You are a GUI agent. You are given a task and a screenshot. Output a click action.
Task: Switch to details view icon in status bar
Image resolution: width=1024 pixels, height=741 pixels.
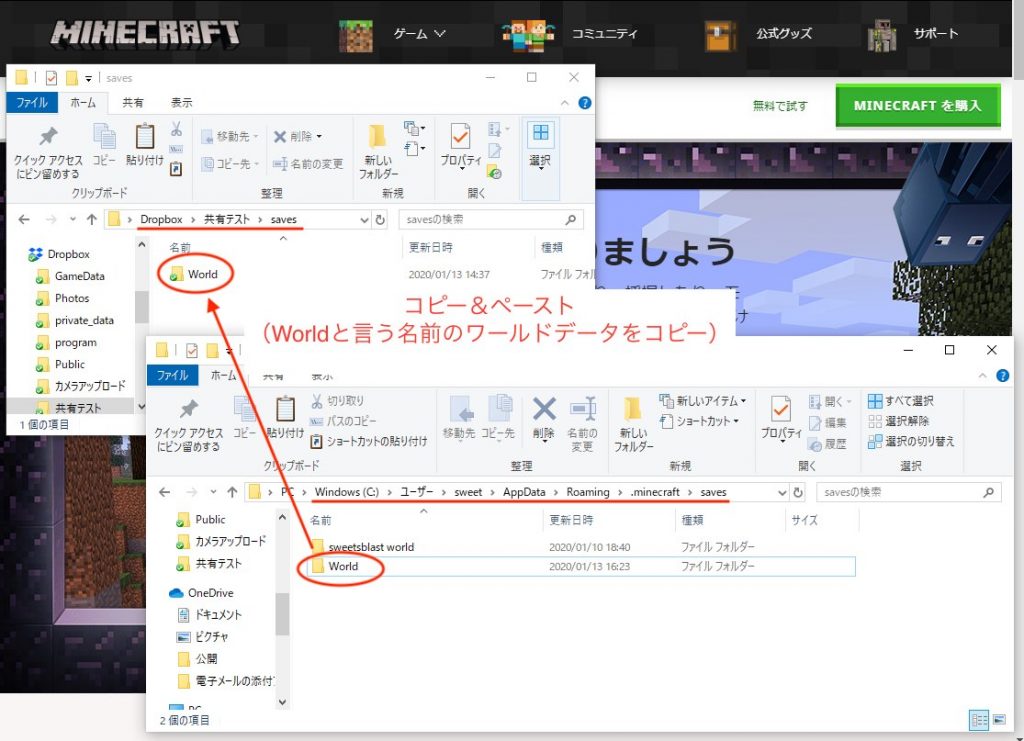979,720
